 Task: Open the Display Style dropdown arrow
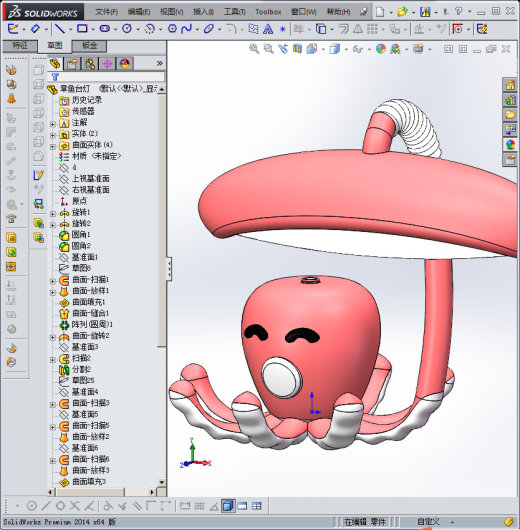pyautogui.click(x=346, y=49)
